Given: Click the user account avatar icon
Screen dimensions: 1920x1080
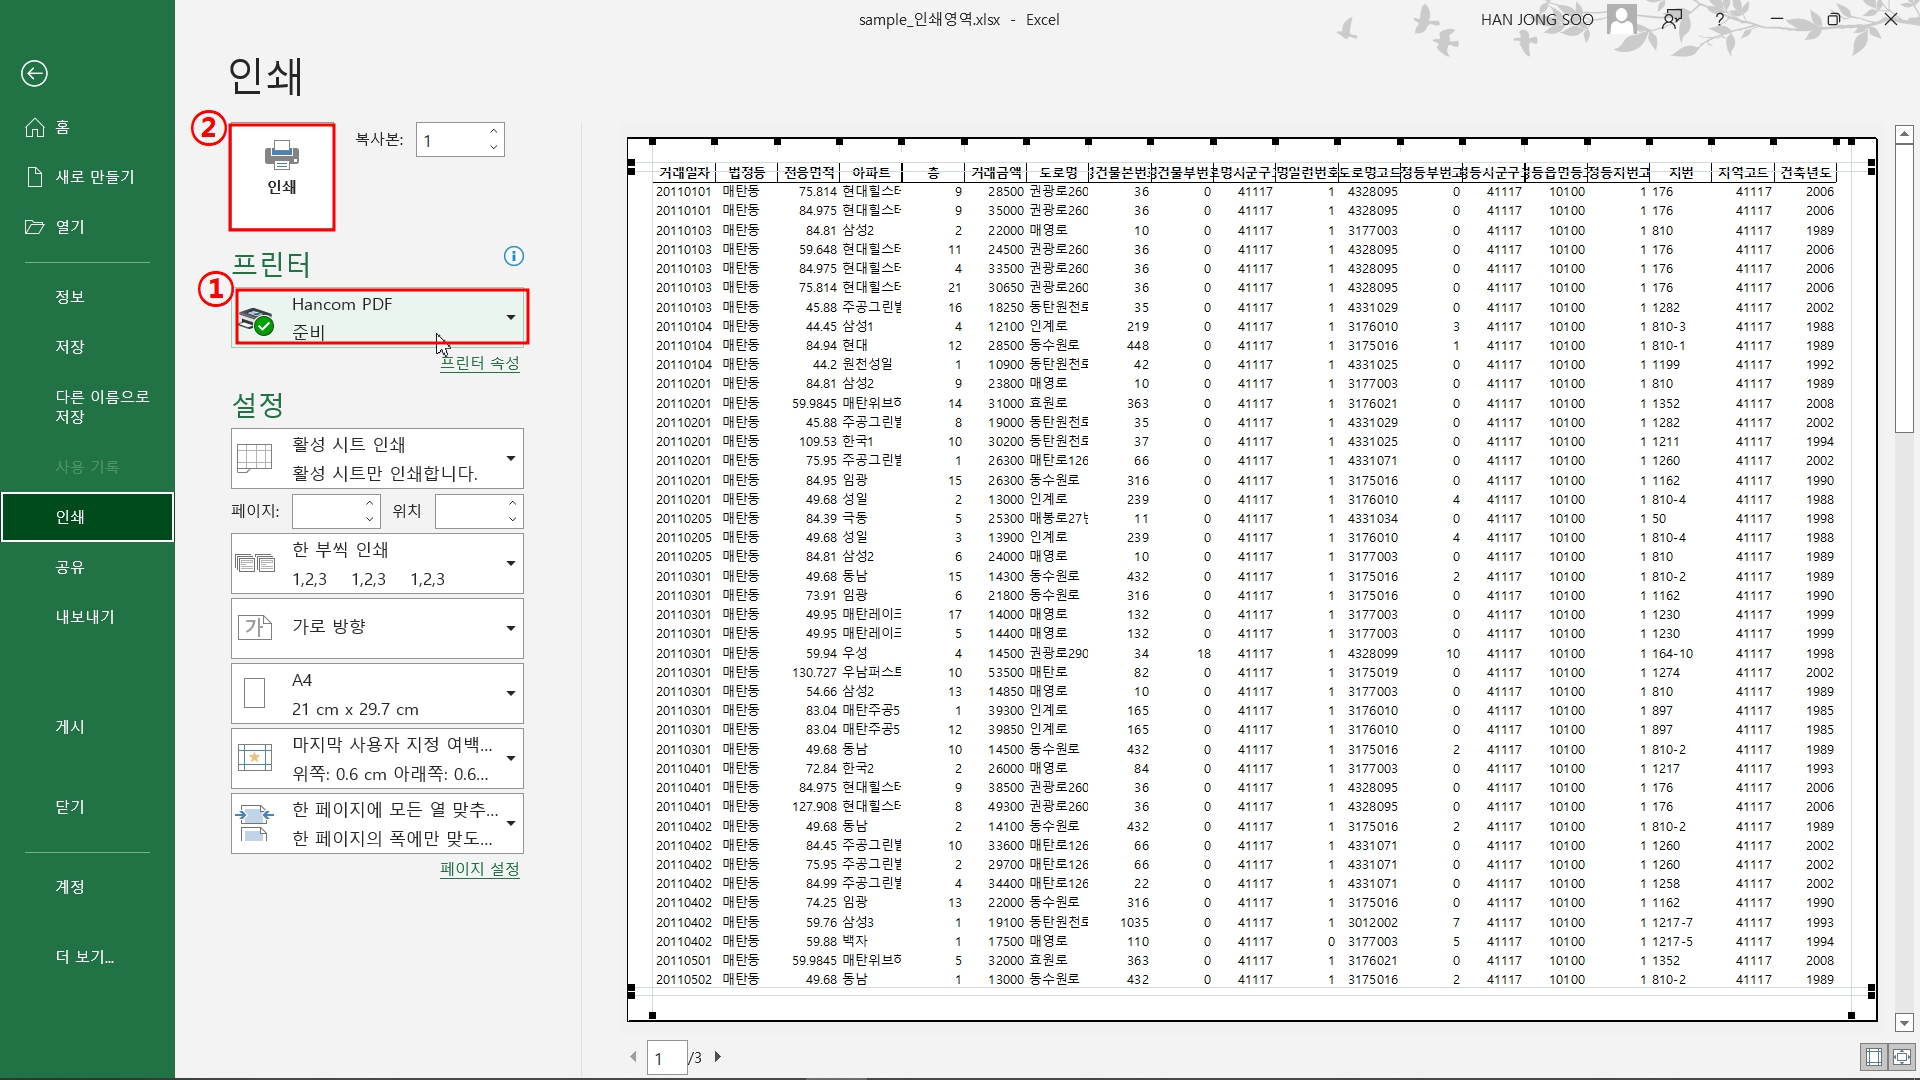Looking at the screenshot, I should 1622,19.
